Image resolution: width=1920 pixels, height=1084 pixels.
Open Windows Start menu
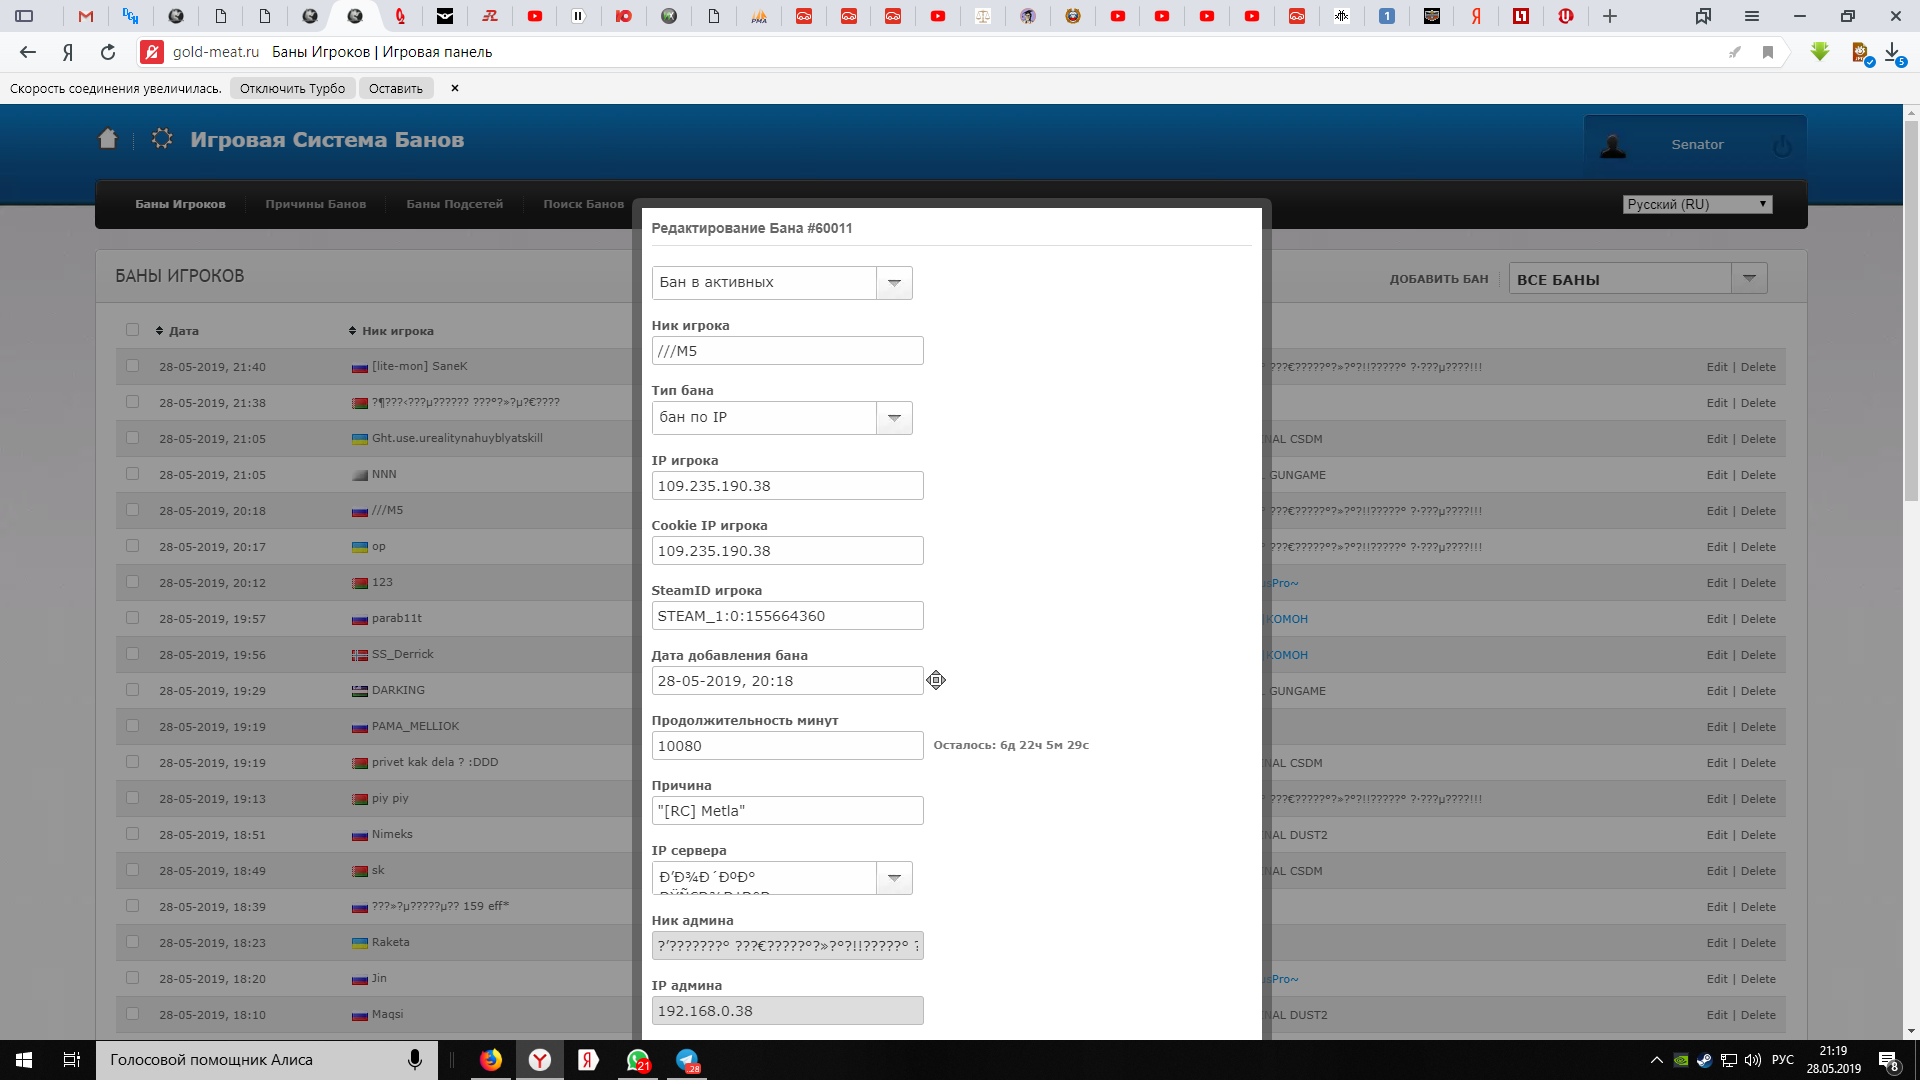(24, 1061)
